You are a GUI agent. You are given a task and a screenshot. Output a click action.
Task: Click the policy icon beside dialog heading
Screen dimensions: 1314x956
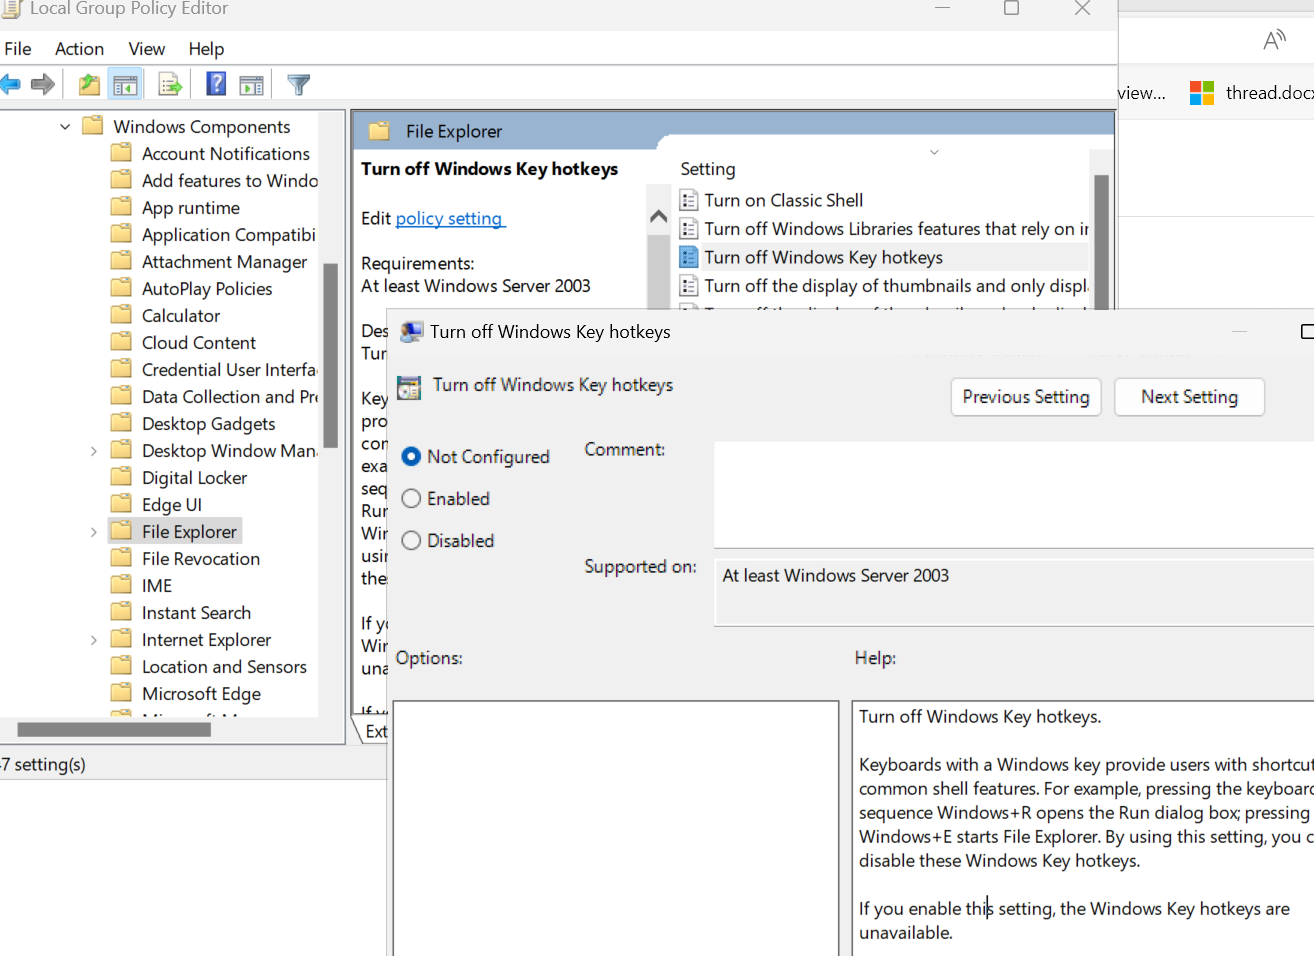tap(409, 387)
